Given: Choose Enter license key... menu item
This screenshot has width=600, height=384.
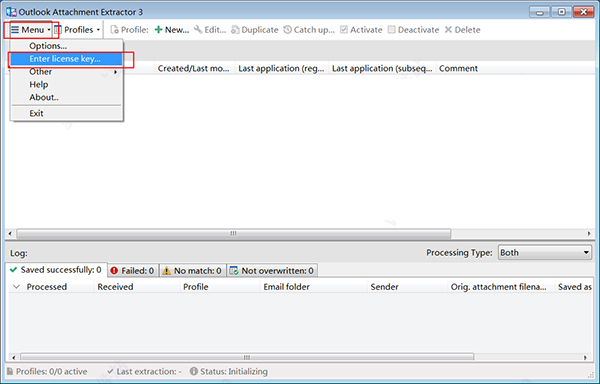Looking at the screenshot, I should pos(66,59).
